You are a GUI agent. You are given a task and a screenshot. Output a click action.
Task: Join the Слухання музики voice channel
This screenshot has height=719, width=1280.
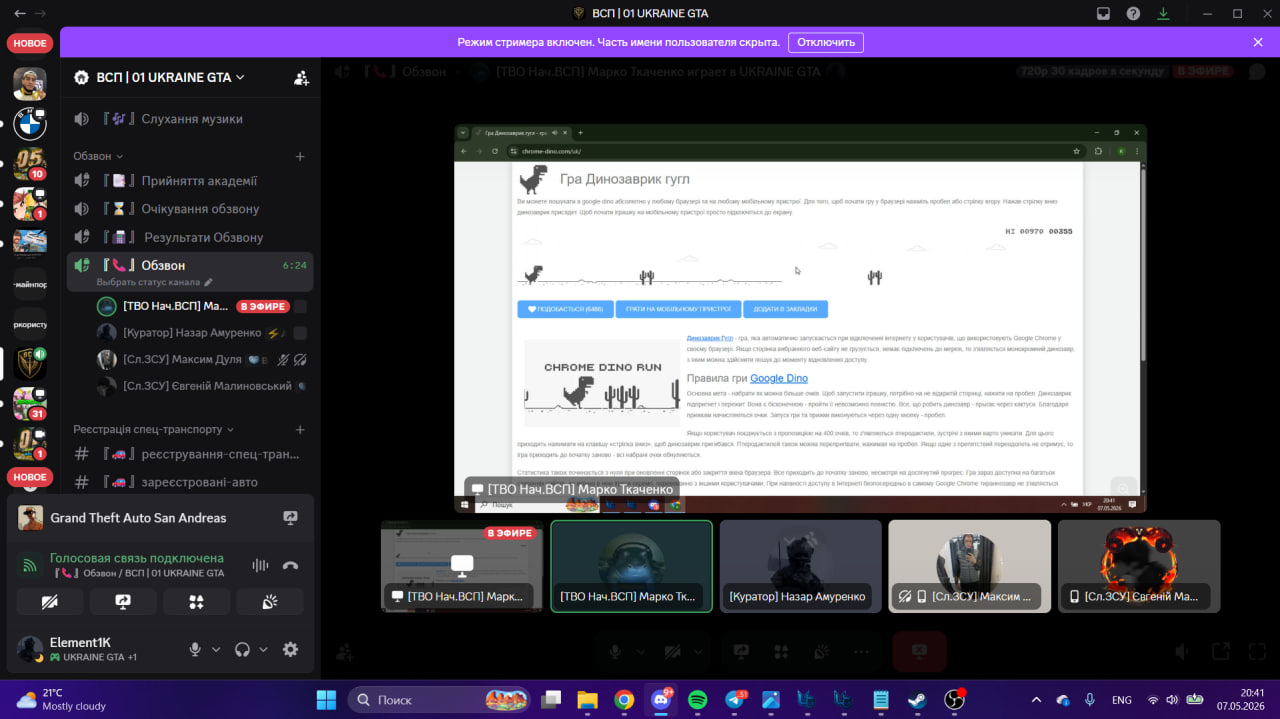(x=190, y=119)
